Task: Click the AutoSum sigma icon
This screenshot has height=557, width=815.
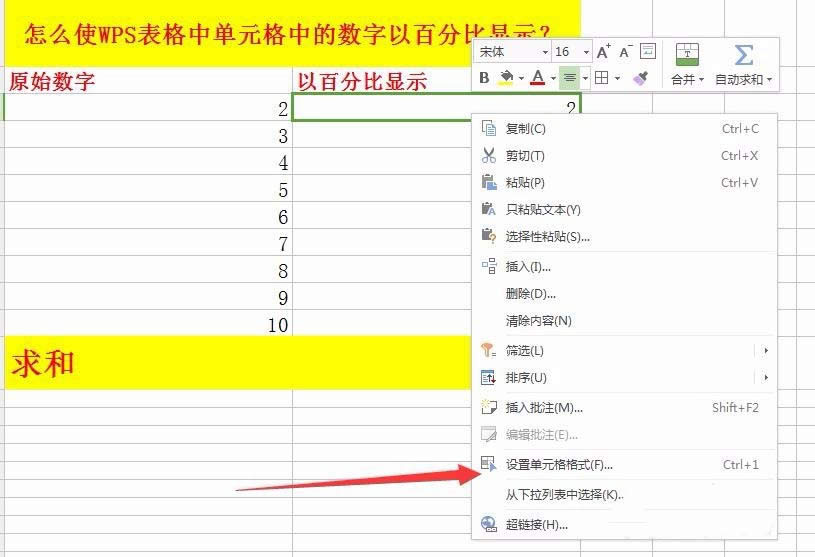Action: pyautogui.click(x=744, y=55)
